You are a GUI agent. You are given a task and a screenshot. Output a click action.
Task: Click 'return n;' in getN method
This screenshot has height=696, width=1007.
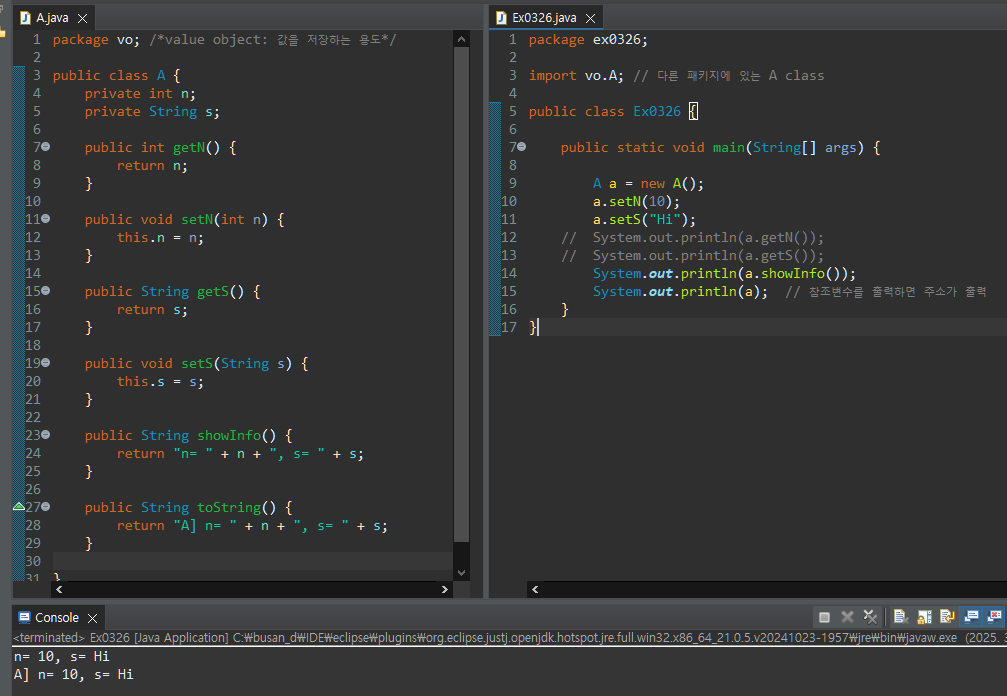pyautogui.click(x=152, y=166)
